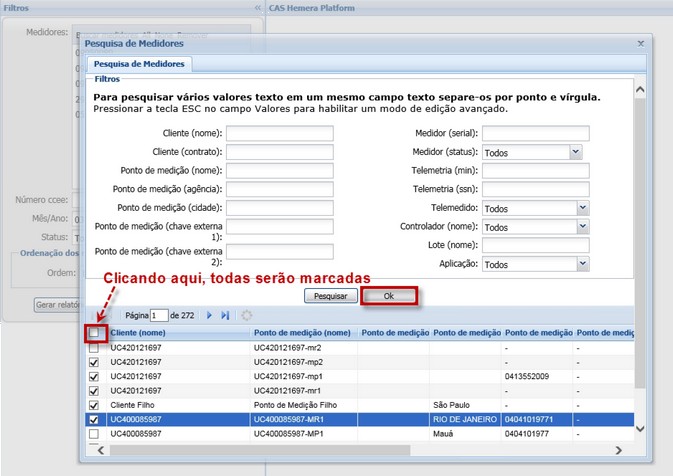Click the Pesquisar button
This screenshot has height=476, width=673.
pyautogui.click(x=330, y=297)
